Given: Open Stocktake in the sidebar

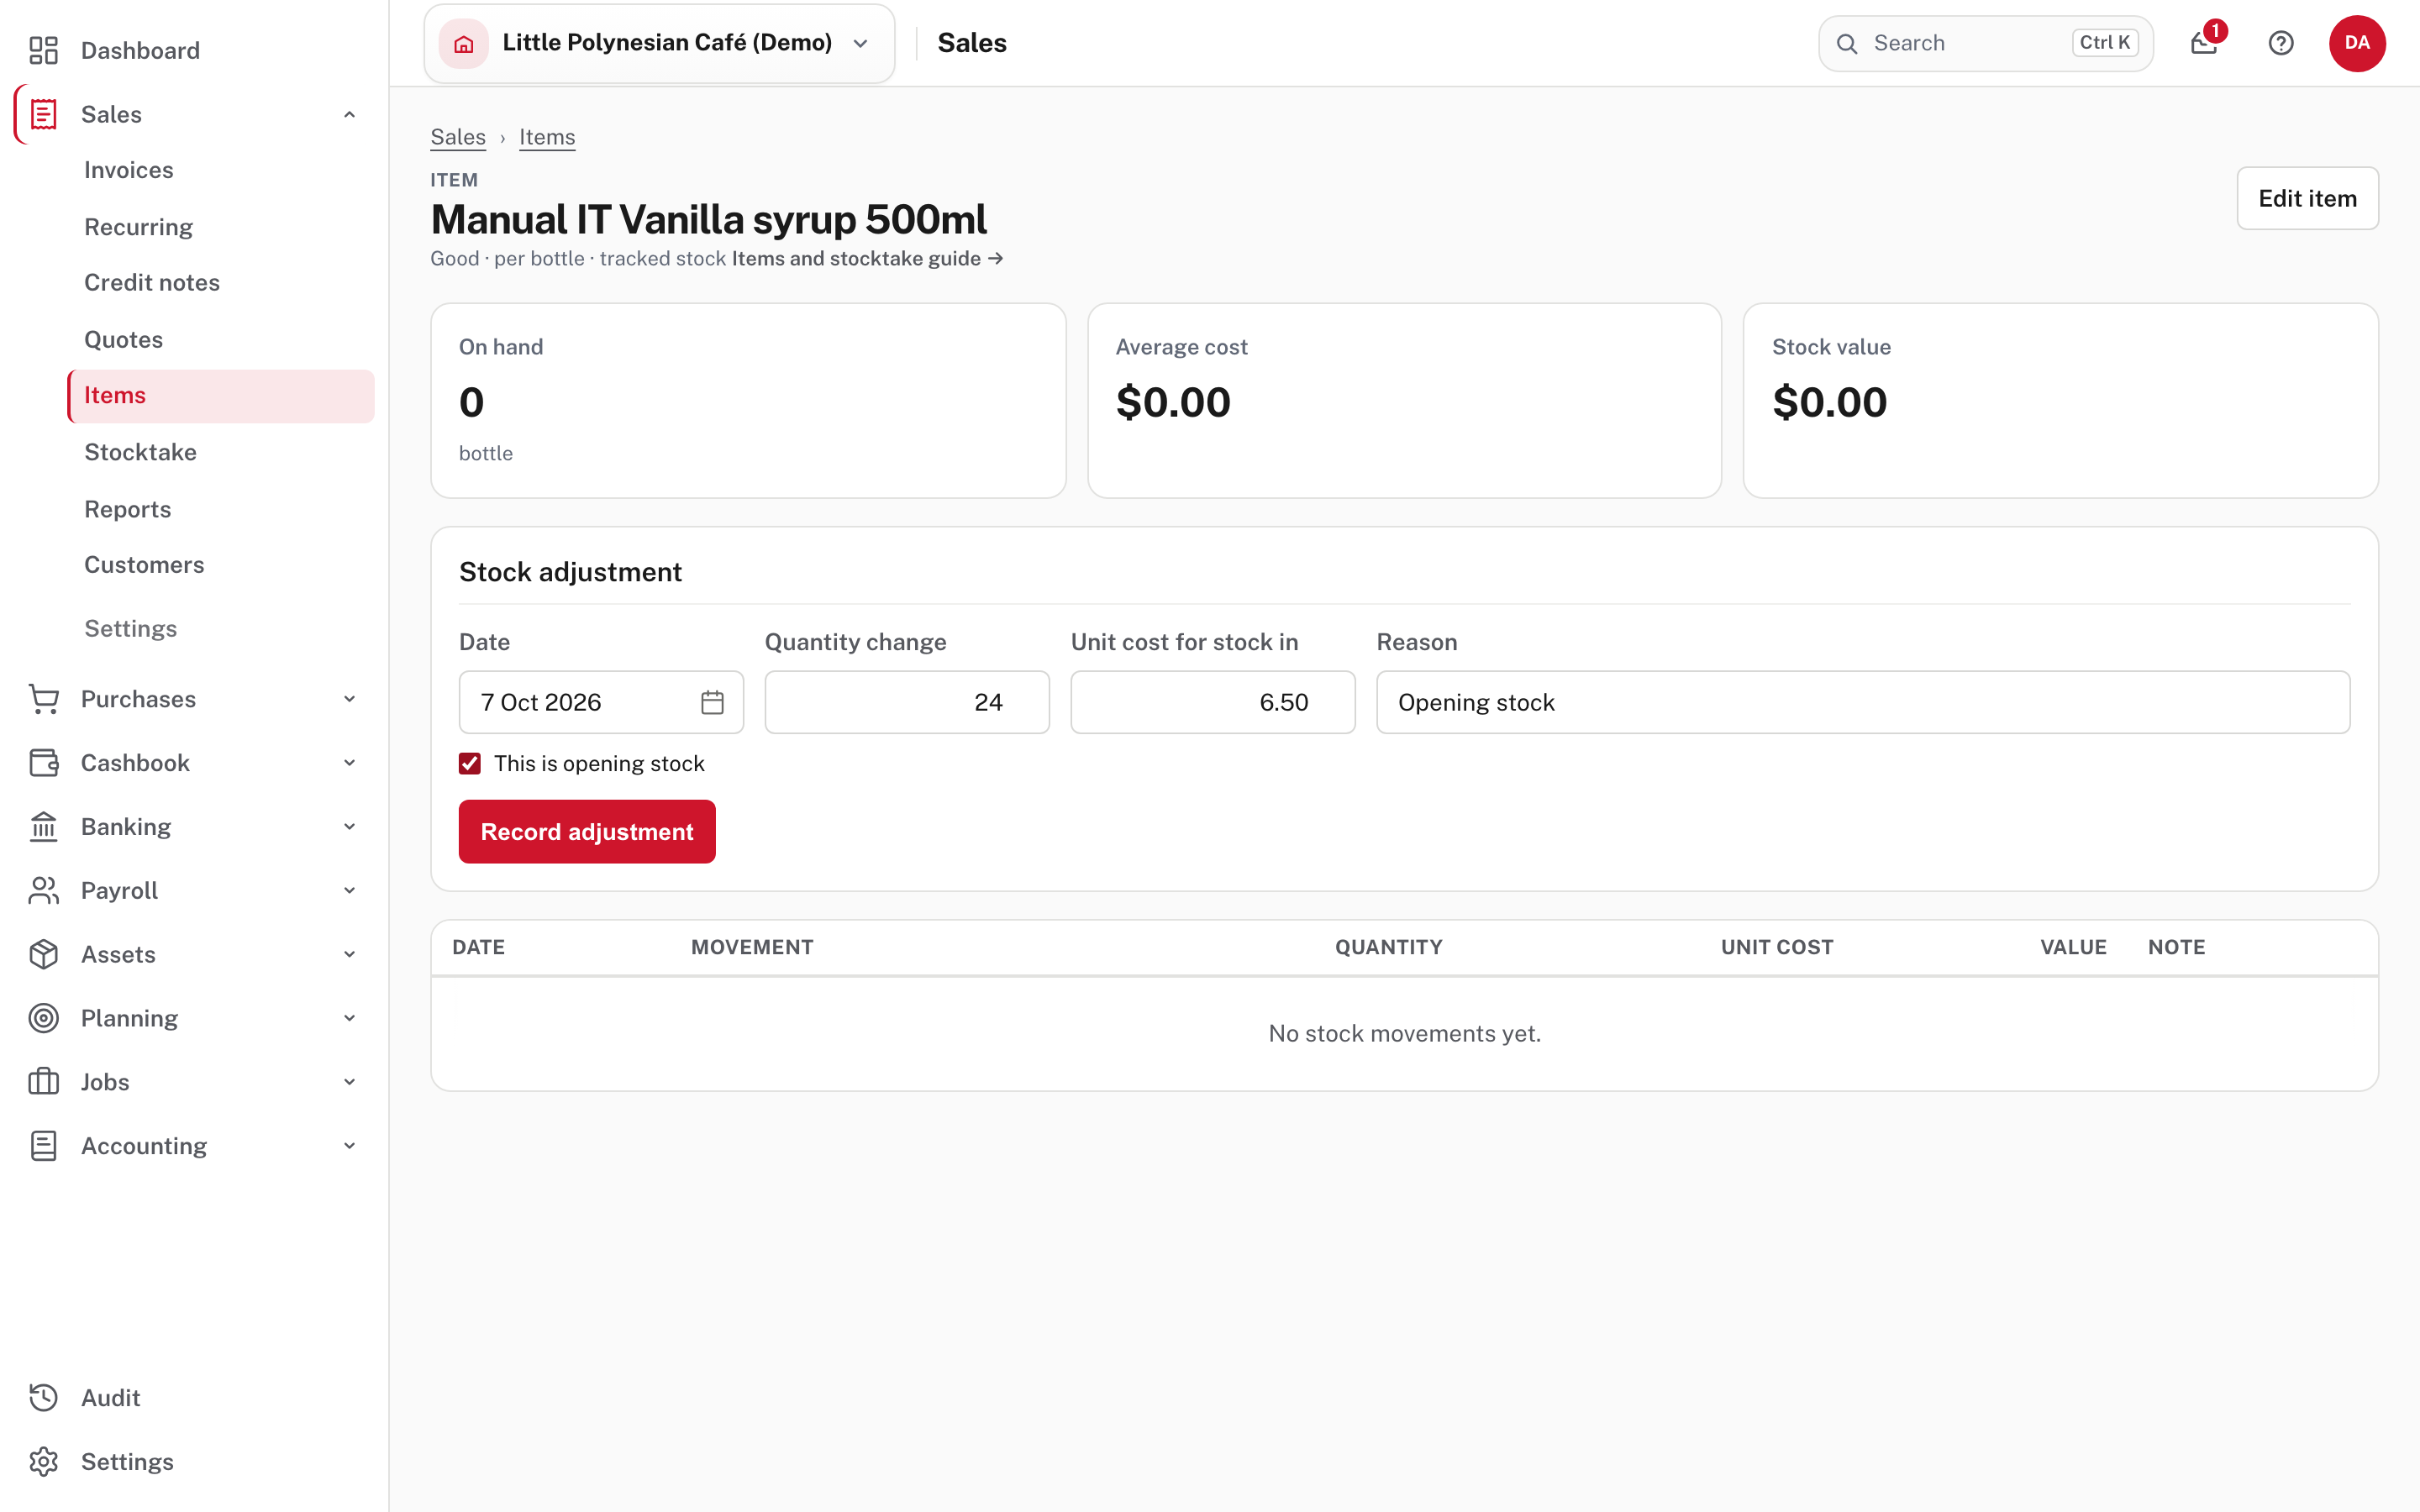Looking at the screenshot, I should point(140,452).
